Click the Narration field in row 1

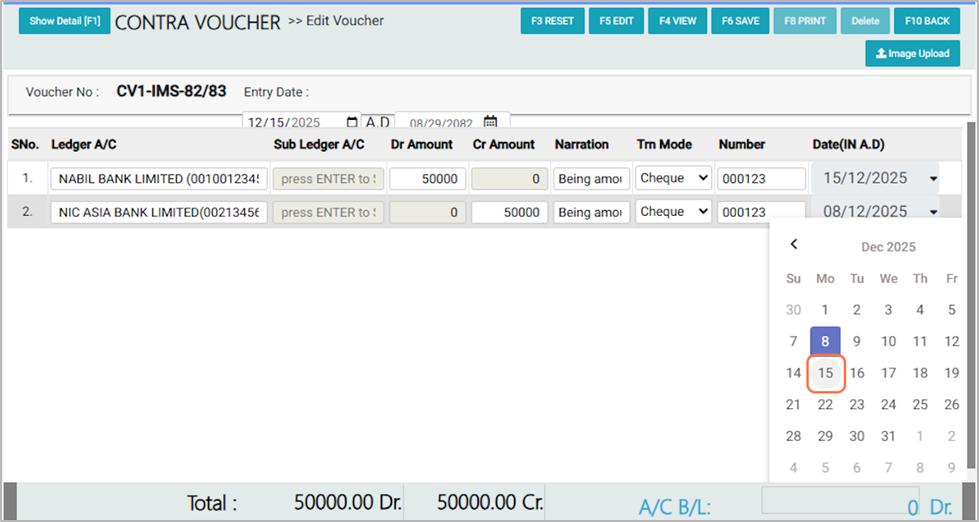[x=591, y=179]
